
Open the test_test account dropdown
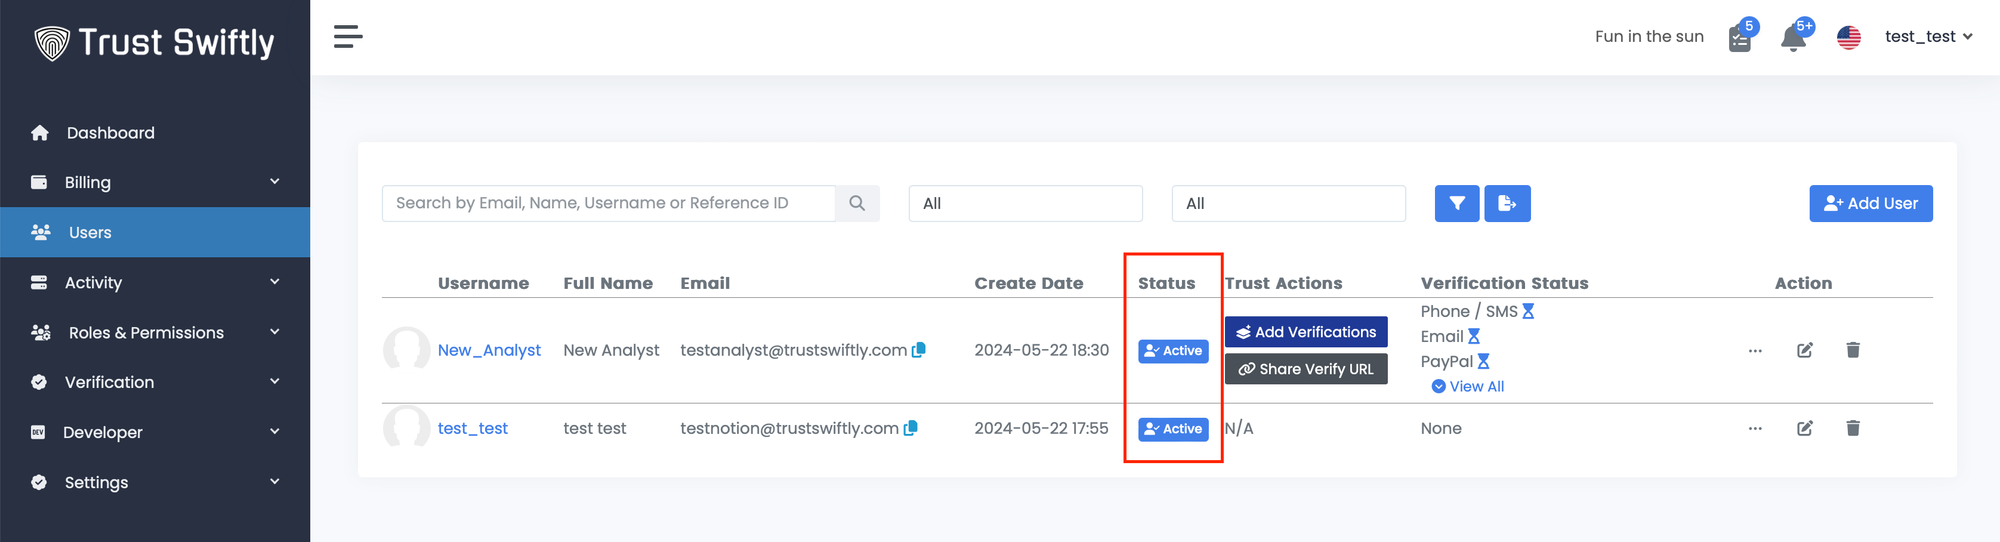[x=1928, y=37]
